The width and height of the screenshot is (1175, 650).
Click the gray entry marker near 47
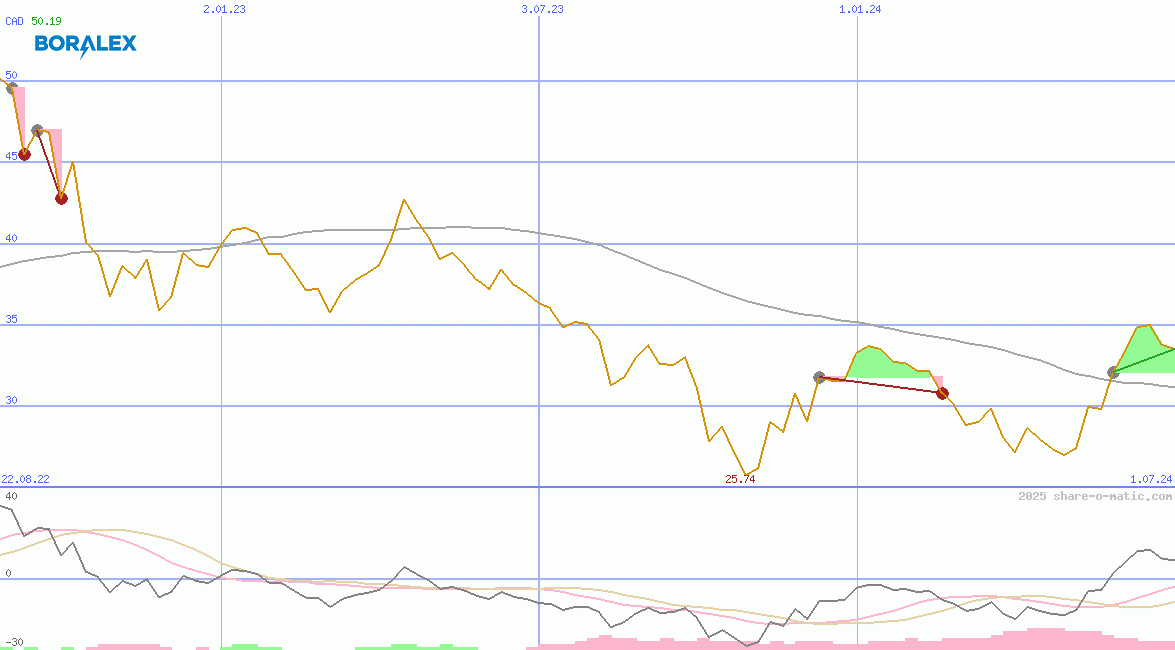coord(37,130)
